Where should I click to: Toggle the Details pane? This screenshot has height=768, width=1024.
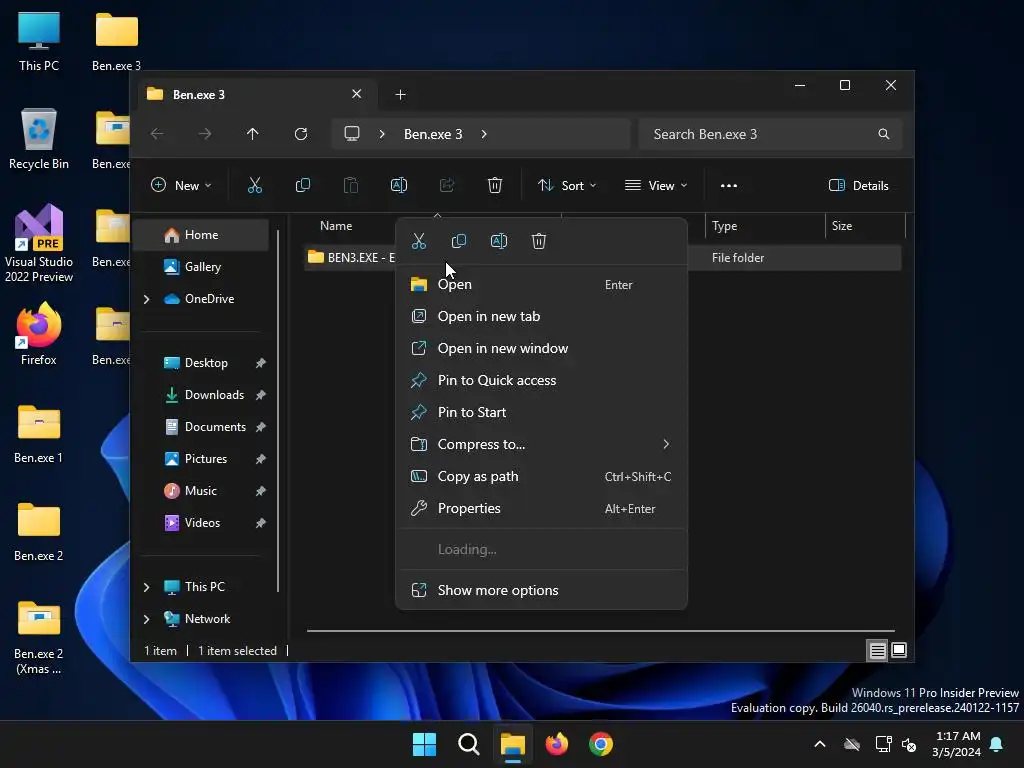[859, 185]
